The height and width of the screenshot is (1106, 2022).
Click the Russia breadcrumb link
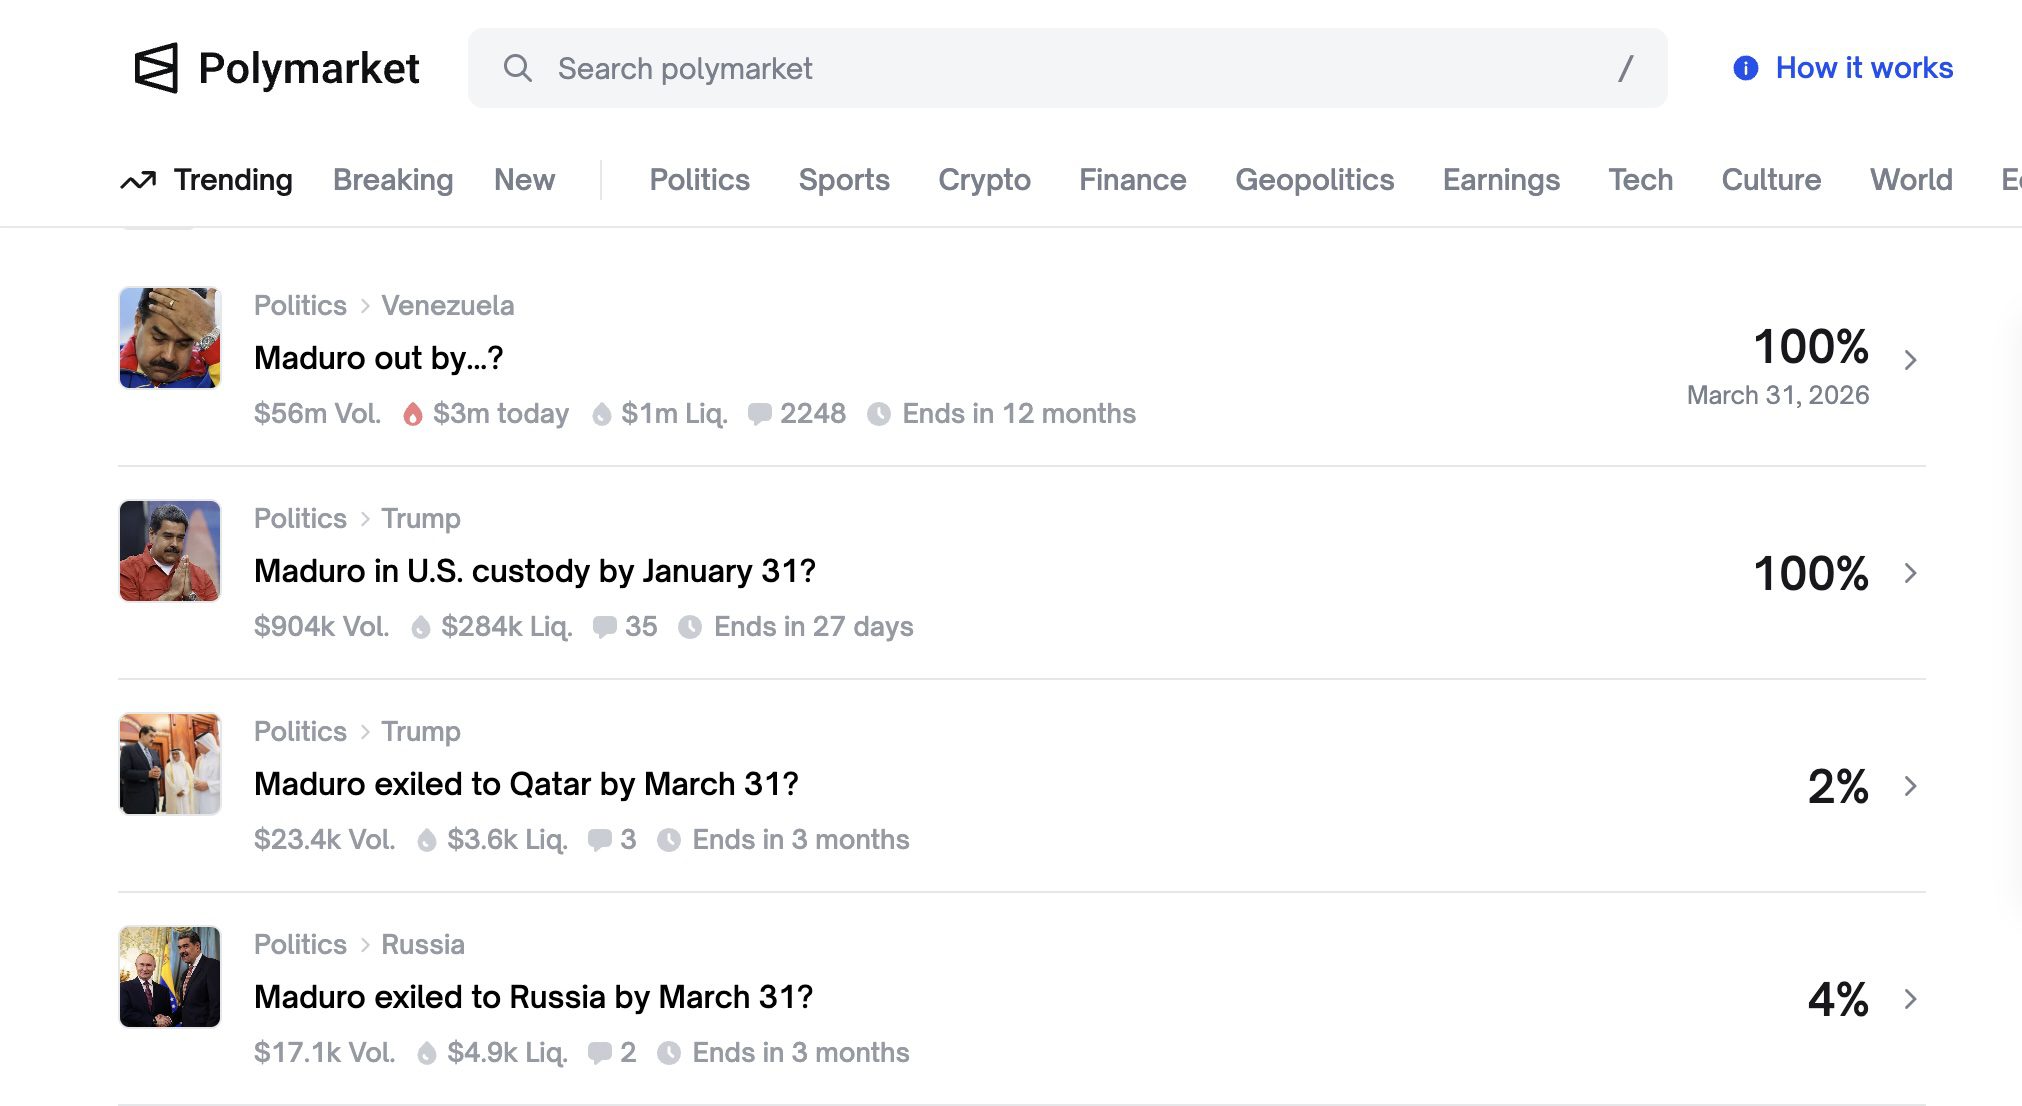click(423, 945)
